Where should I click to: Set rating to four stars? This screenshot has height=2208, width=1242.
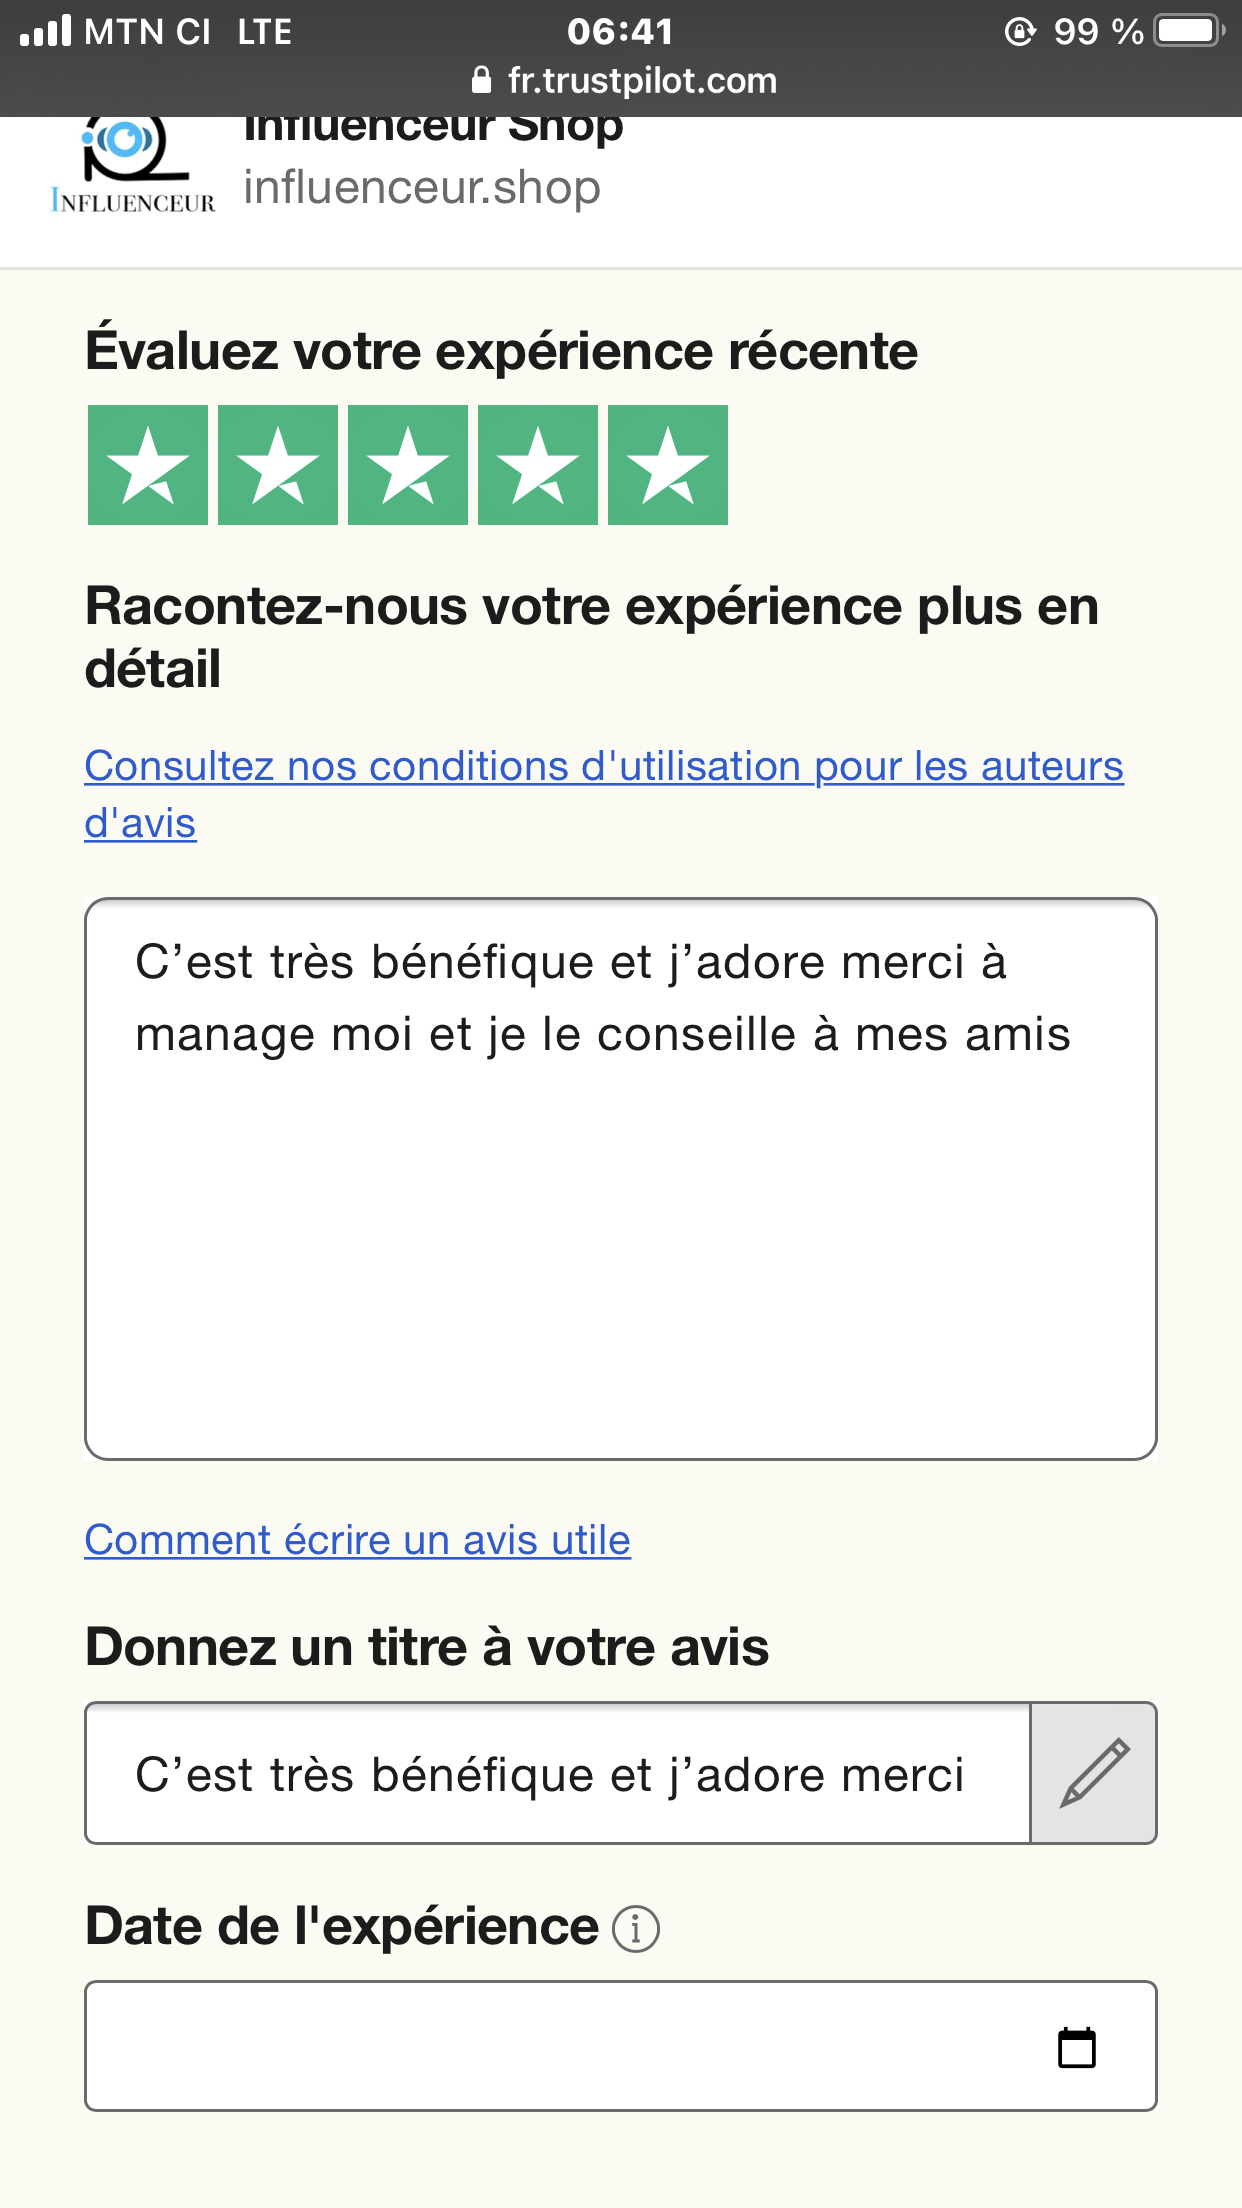click(538, 465)
